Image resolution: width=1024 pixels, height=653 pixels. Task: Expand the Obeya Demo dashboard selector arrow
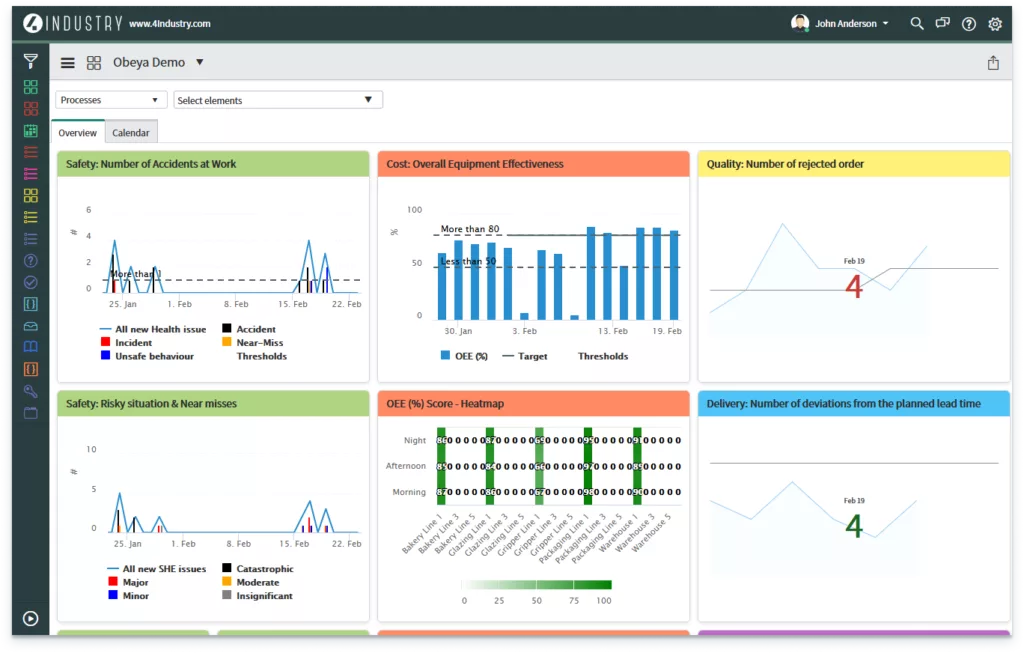coord(200,63)
